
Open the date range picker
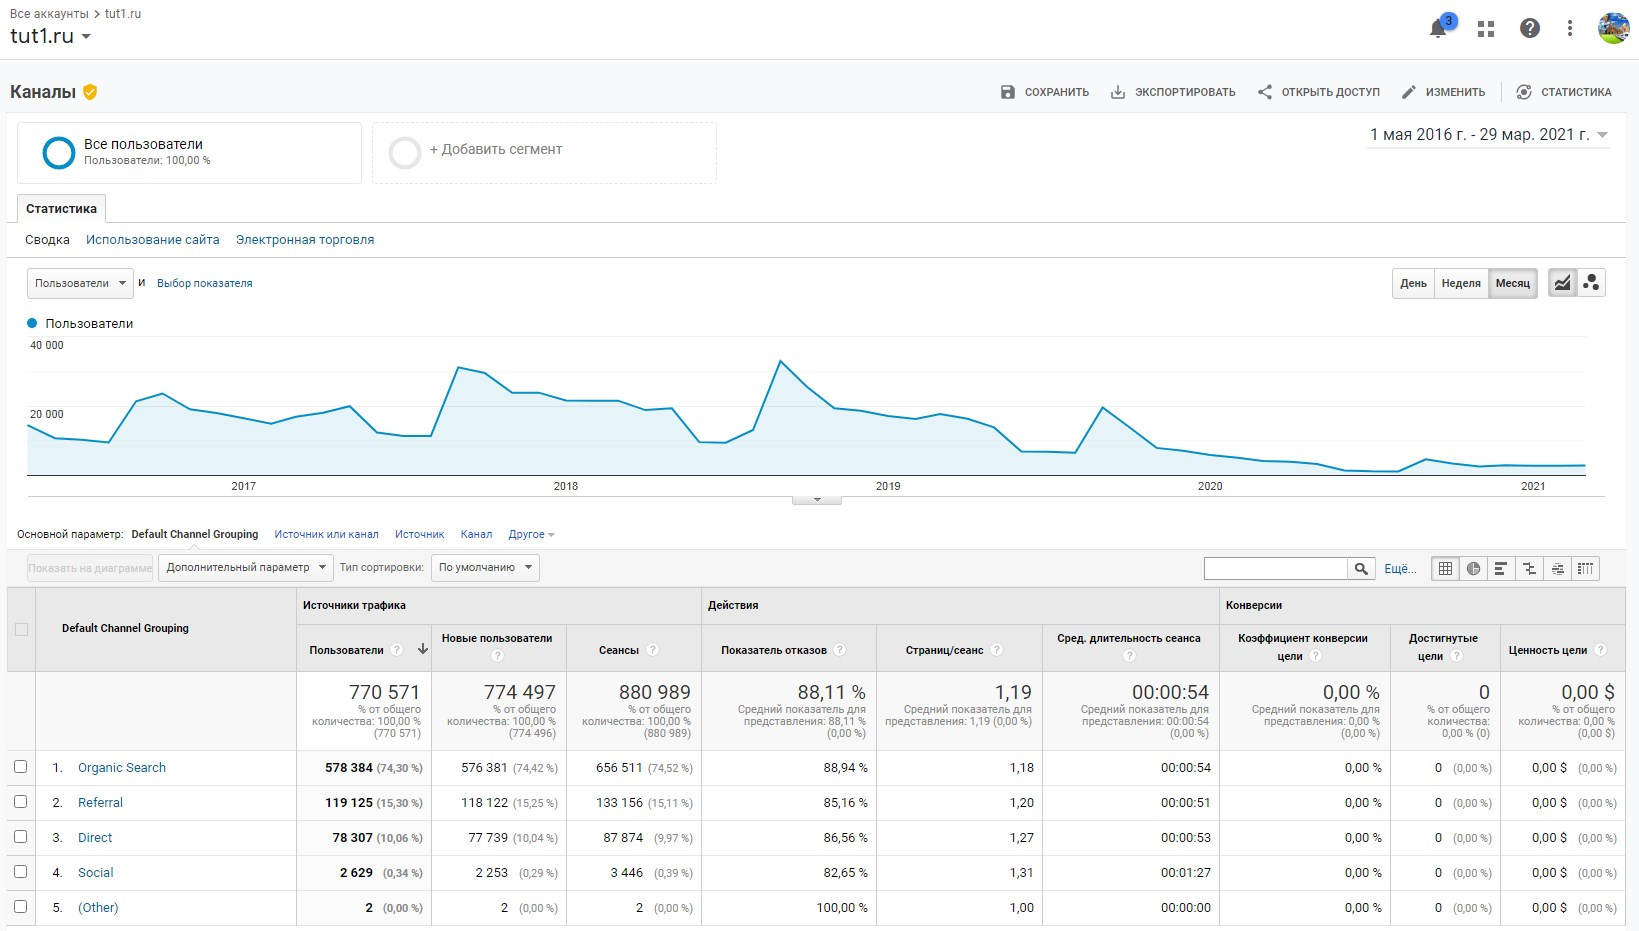pyautogui.click(x=1488, y=135)
